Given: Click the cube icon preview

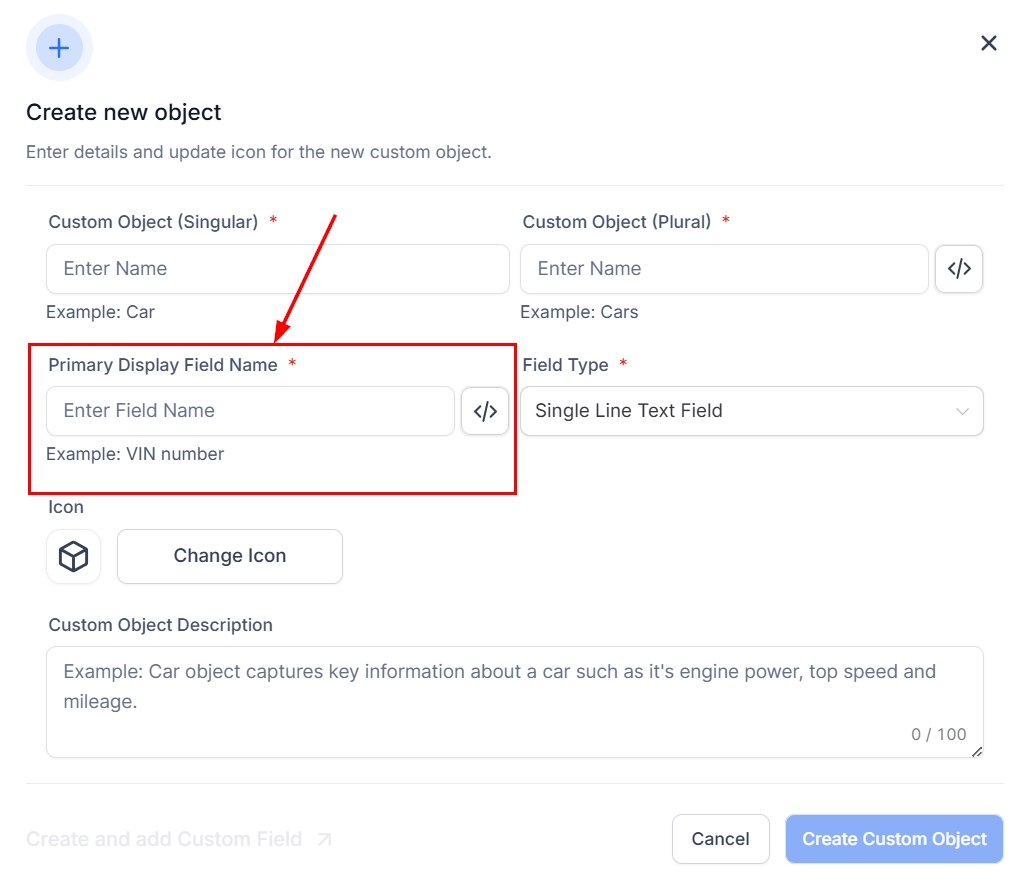Looking at the screenshot, I should (x=74, y=556).
